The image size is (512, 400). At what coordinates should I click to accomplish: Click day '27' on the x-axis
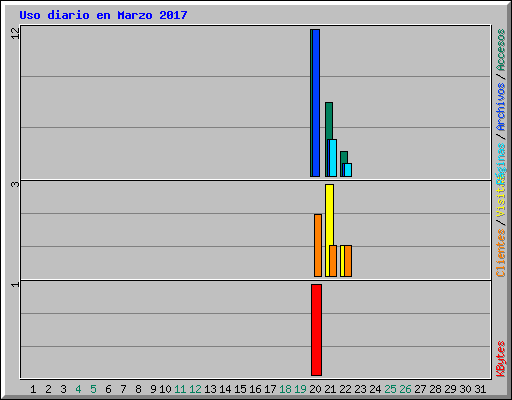tap(420, 389)
